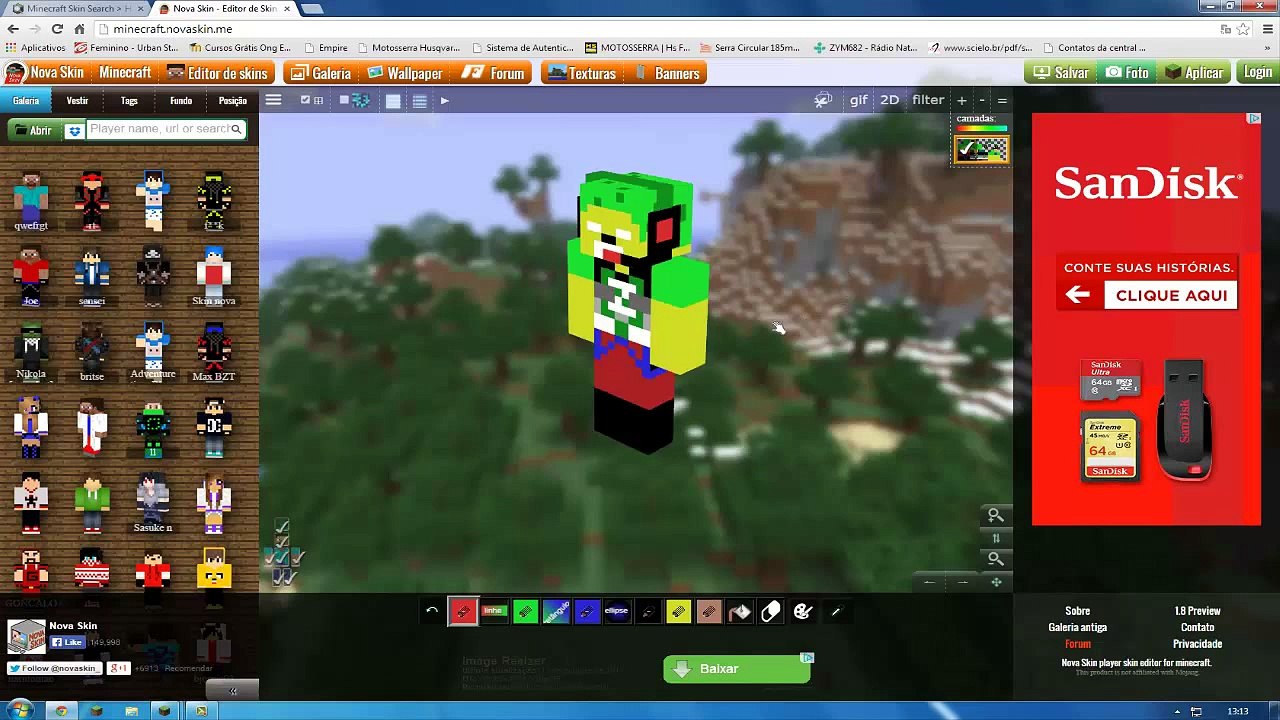Click the zoom in magnifier

click(995, 516)
